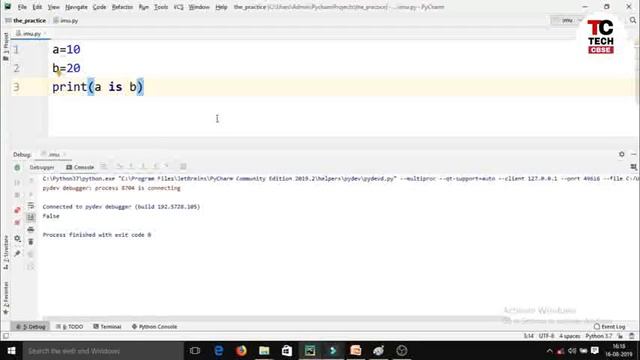Toggle read-only lock icon in status bar

(620, 336)
